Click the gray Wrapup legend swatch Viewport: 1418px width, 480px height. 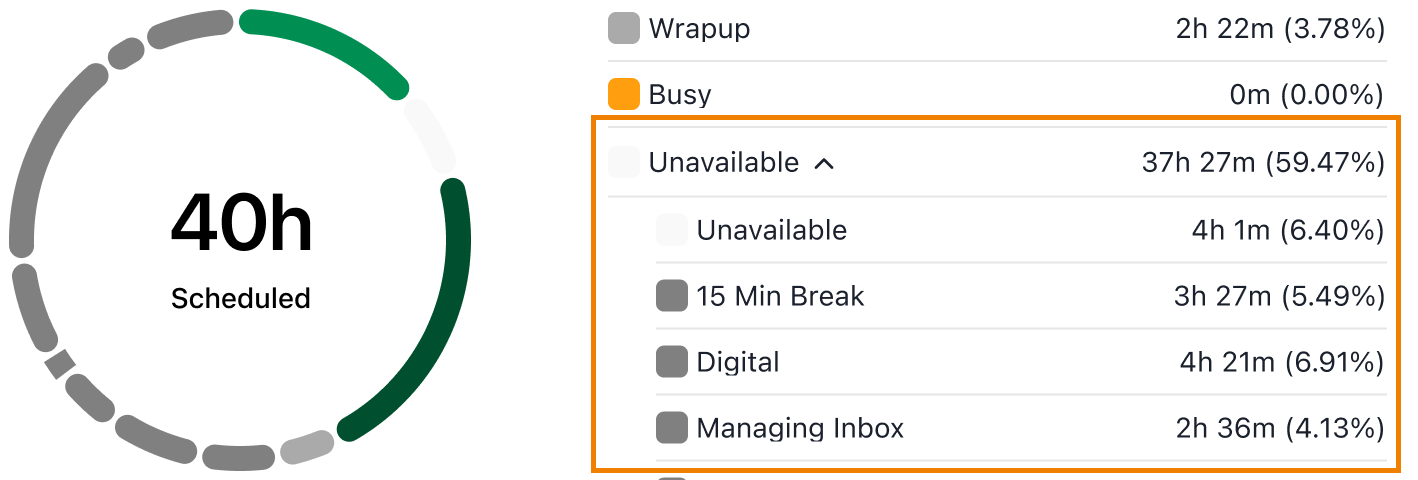tap(624, 28)
